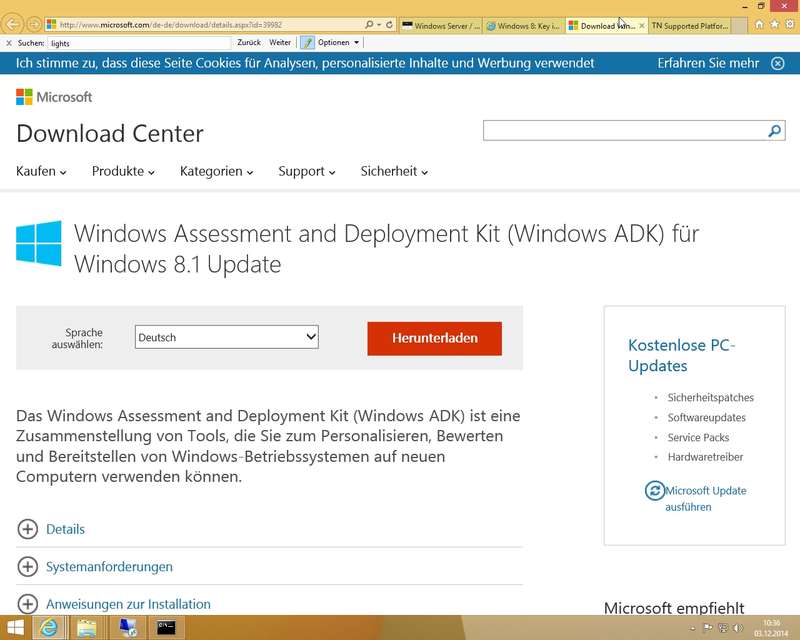Click the address bar search magnifier icon

click(x=369, y=24)
